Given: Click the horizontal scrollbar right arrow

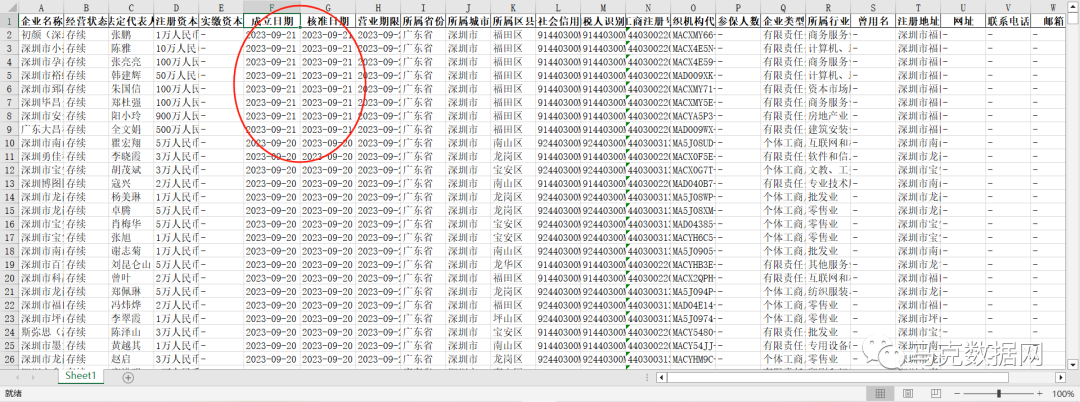Looking at the screenshot, I should [x=1061, y=377].
